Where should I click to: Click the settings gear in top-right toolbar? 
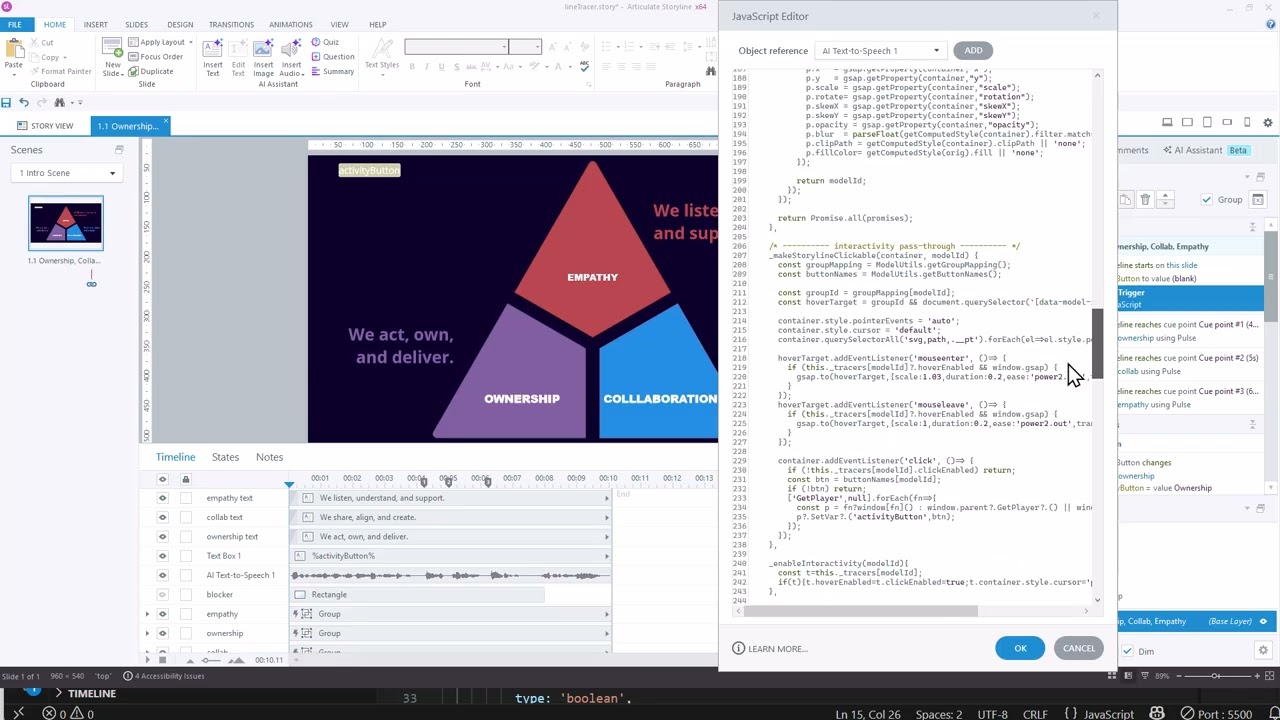click(x=1267, y=122)
